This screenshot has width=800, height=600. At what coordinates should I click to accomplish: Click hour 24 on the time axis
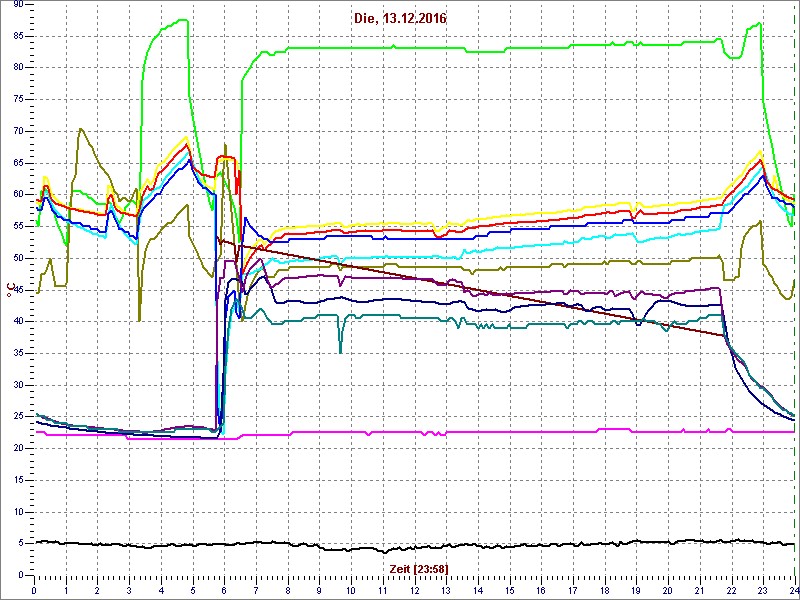[x=794, y=588]
